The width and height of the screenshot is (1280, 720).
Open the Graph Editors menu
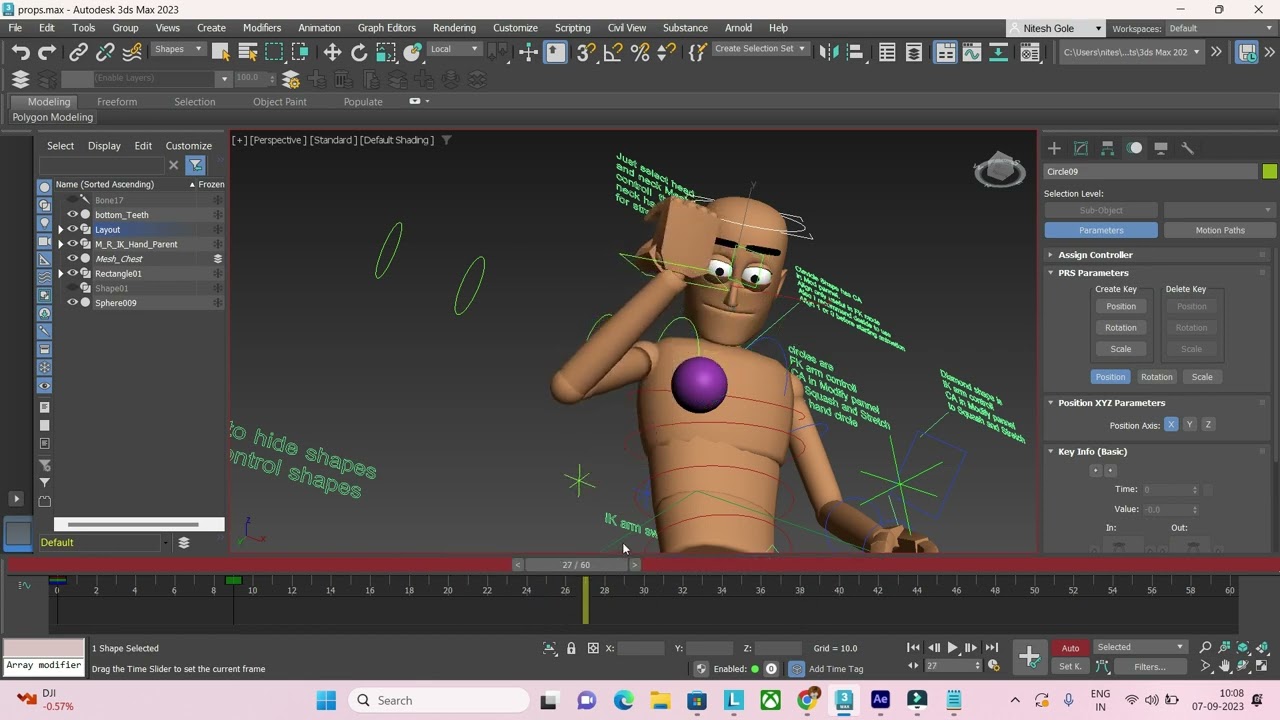386,28
